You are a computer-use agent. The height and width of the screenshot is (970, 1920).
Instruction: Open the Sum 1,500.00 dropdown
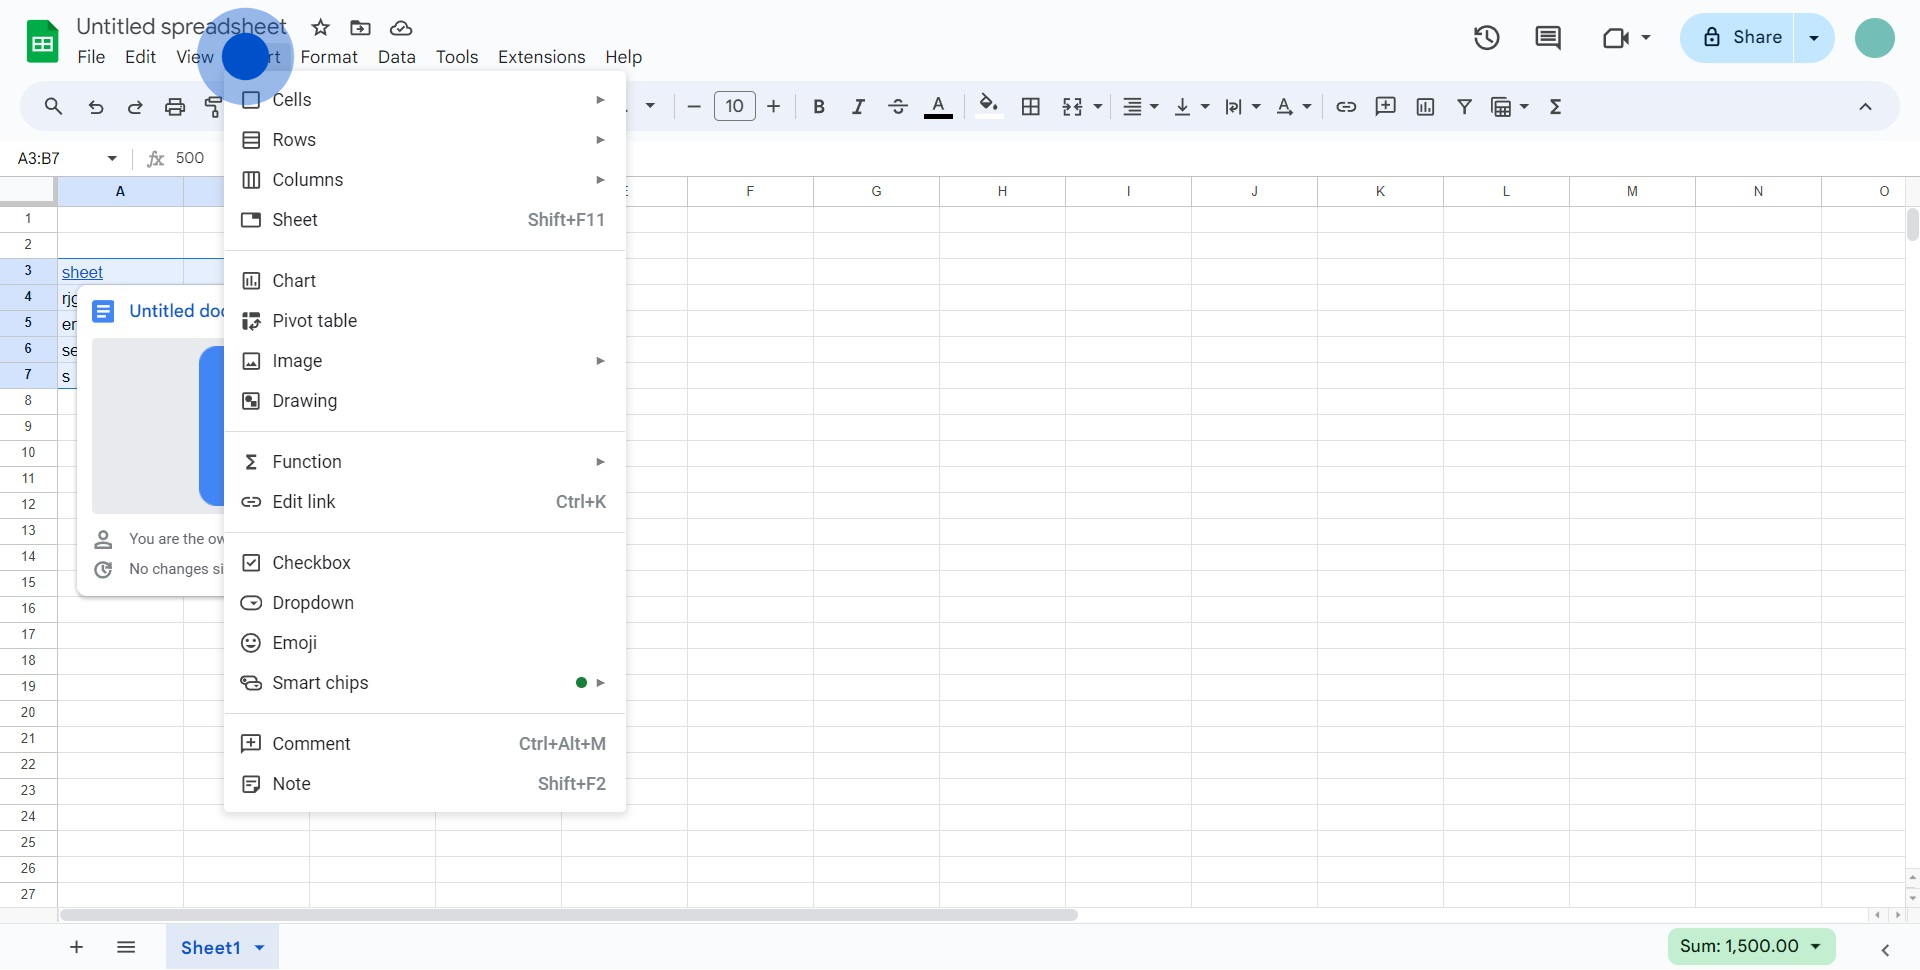coord(1751,946)
